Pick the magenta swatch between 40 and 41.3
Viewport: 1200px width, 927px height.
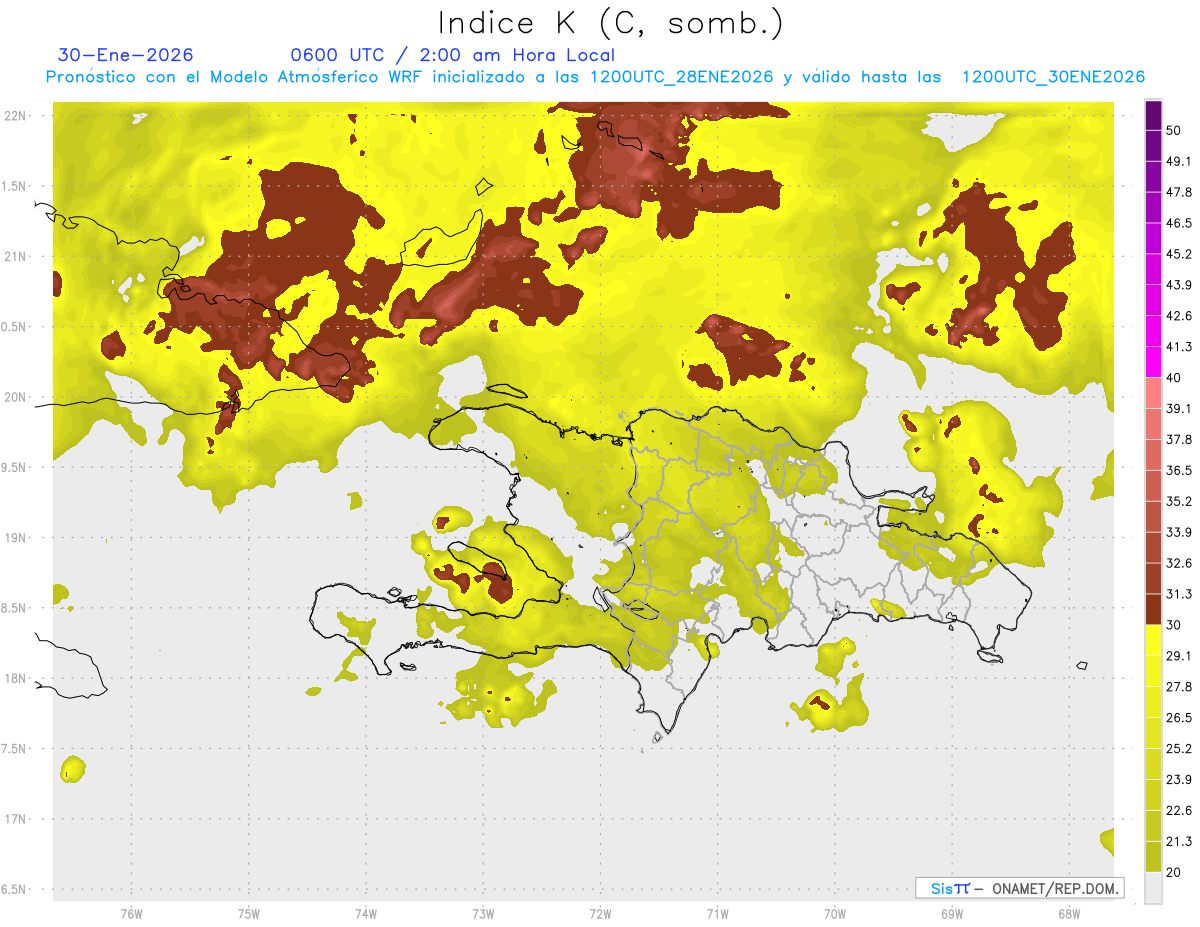click(x=1153, y=362)
